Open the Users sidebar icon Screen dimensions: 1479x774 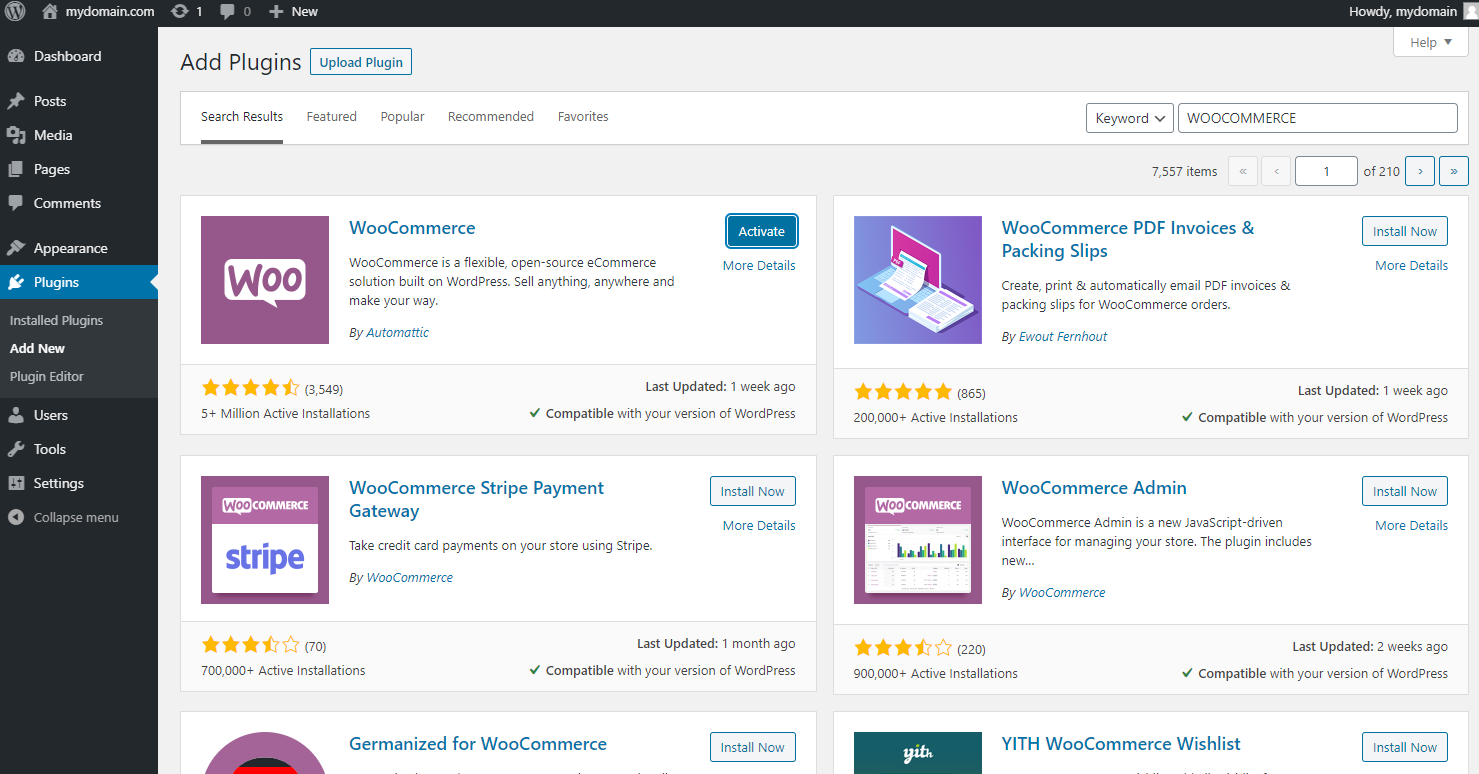[x=16, y=415]
